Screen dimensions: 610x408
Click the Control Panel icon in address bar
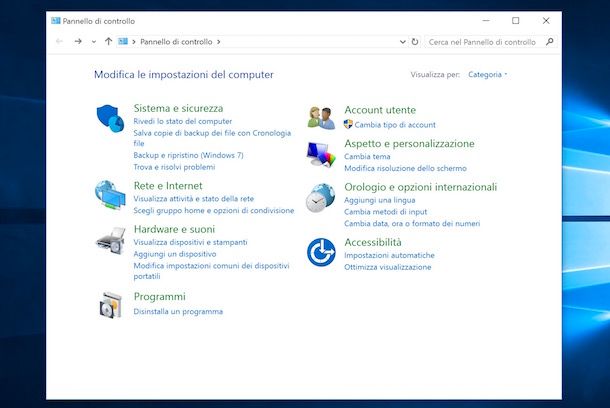coord(123,41)
